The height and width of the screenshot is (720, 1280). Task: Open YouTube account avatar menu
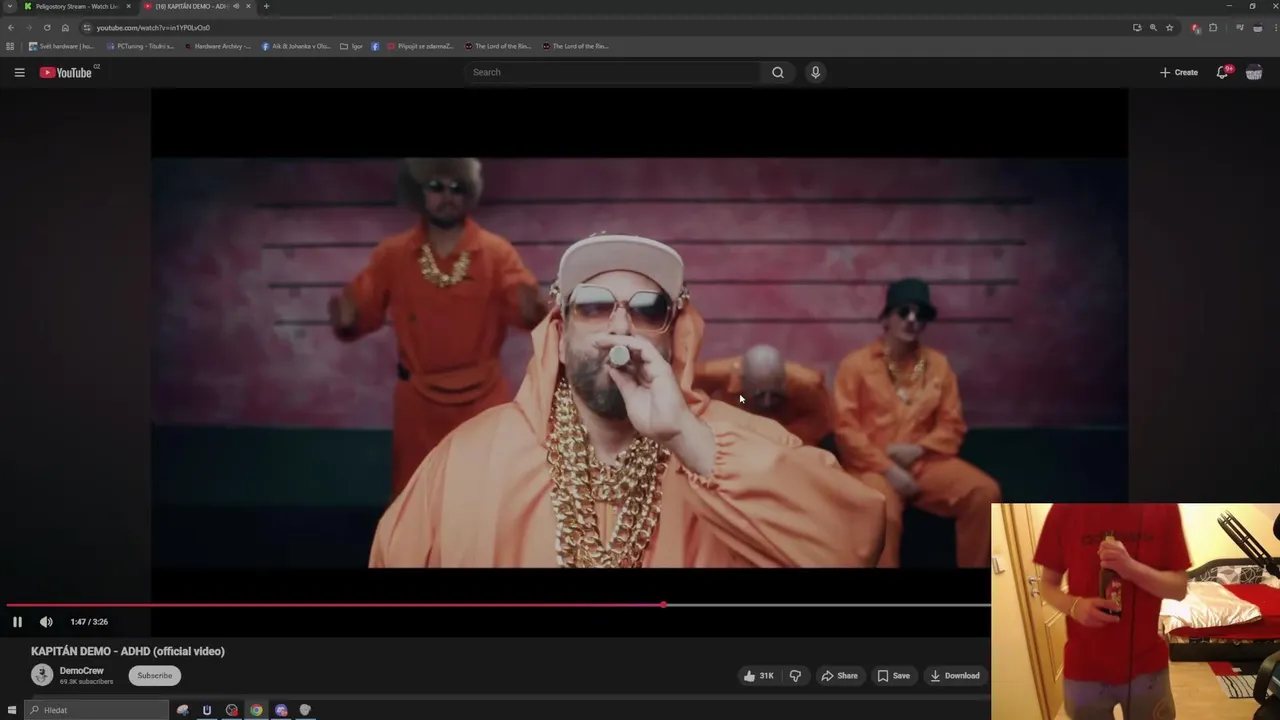pyautogui.click(x=1254, y=72)
